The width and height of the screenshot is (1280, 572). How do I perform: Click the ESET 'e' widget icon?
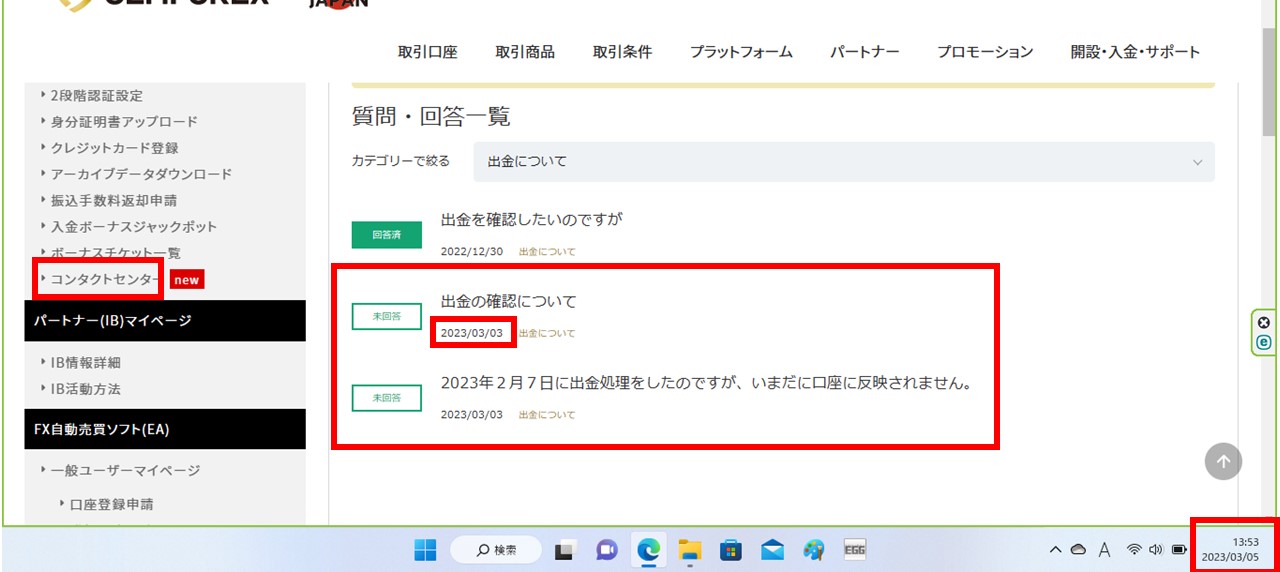pyautogui.click(x=1263, y=342)
